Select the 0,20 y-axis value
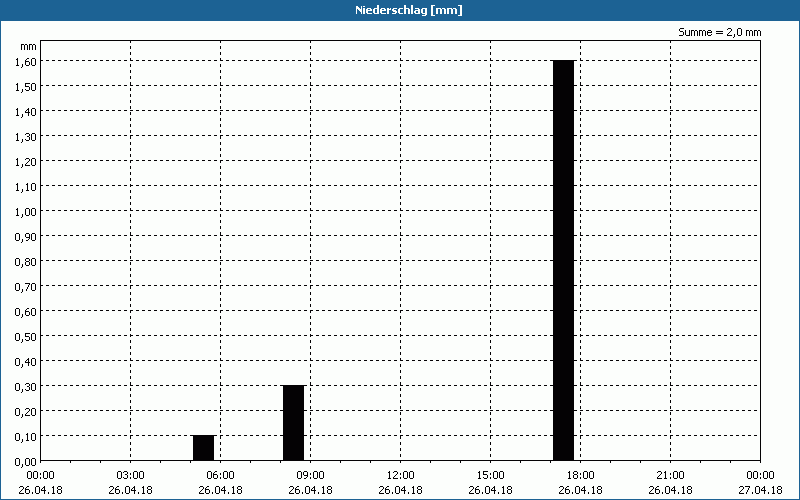The image size is (800, 500). (26, 411)
